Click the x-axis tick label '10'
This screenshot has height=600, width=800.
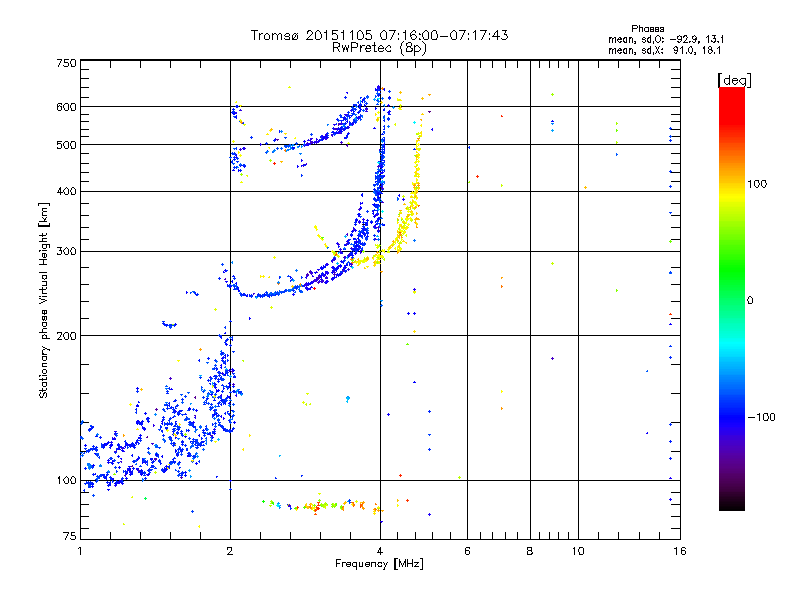click(x=578, y=551)
